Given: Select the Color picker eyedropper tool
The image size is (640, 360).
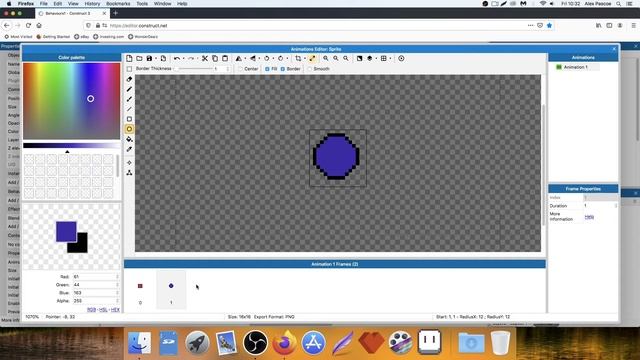Looking at the screenshot, I should [x=129, y=149].
